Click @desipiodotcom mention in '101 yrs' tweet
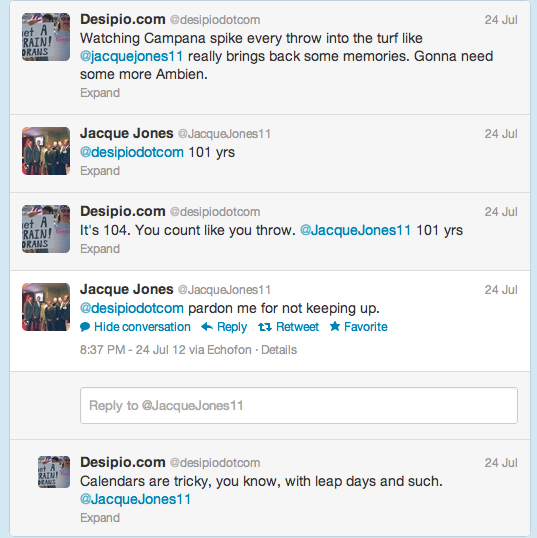537x538 pixels. (132, 152)
